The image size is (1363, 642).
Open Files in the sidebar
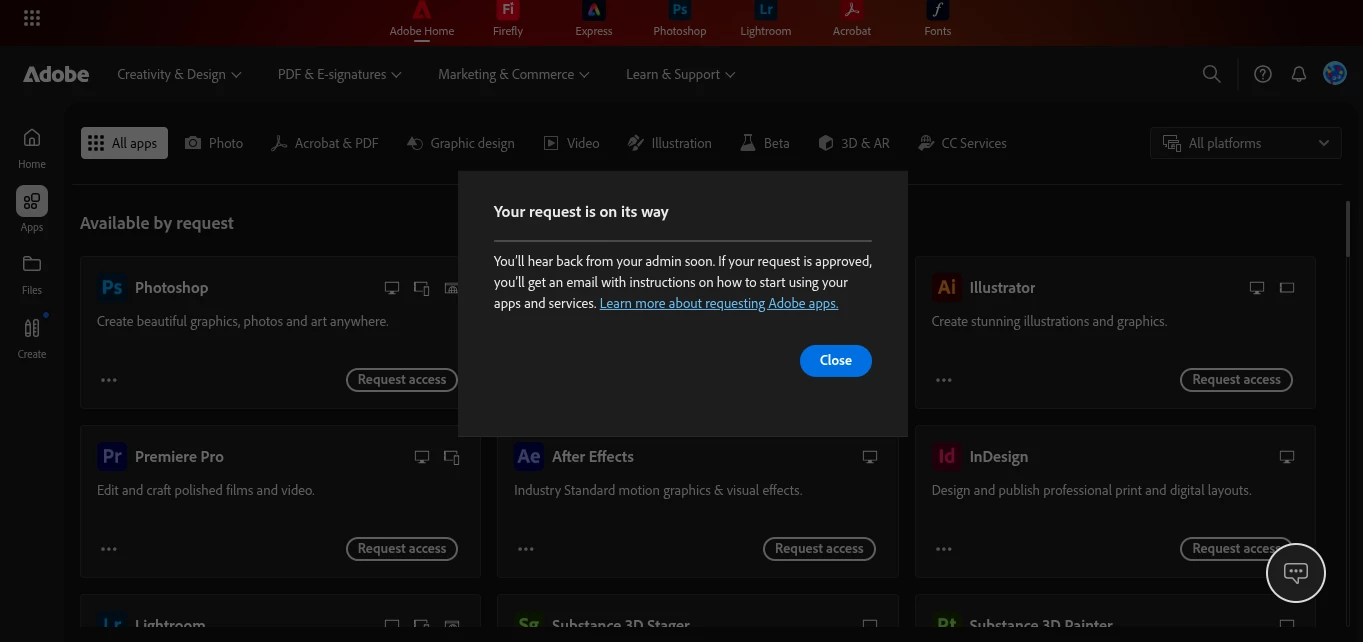coord(32,274)
